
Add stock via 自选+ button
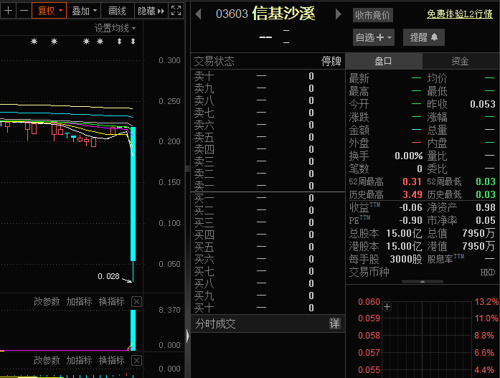(374, 37)
